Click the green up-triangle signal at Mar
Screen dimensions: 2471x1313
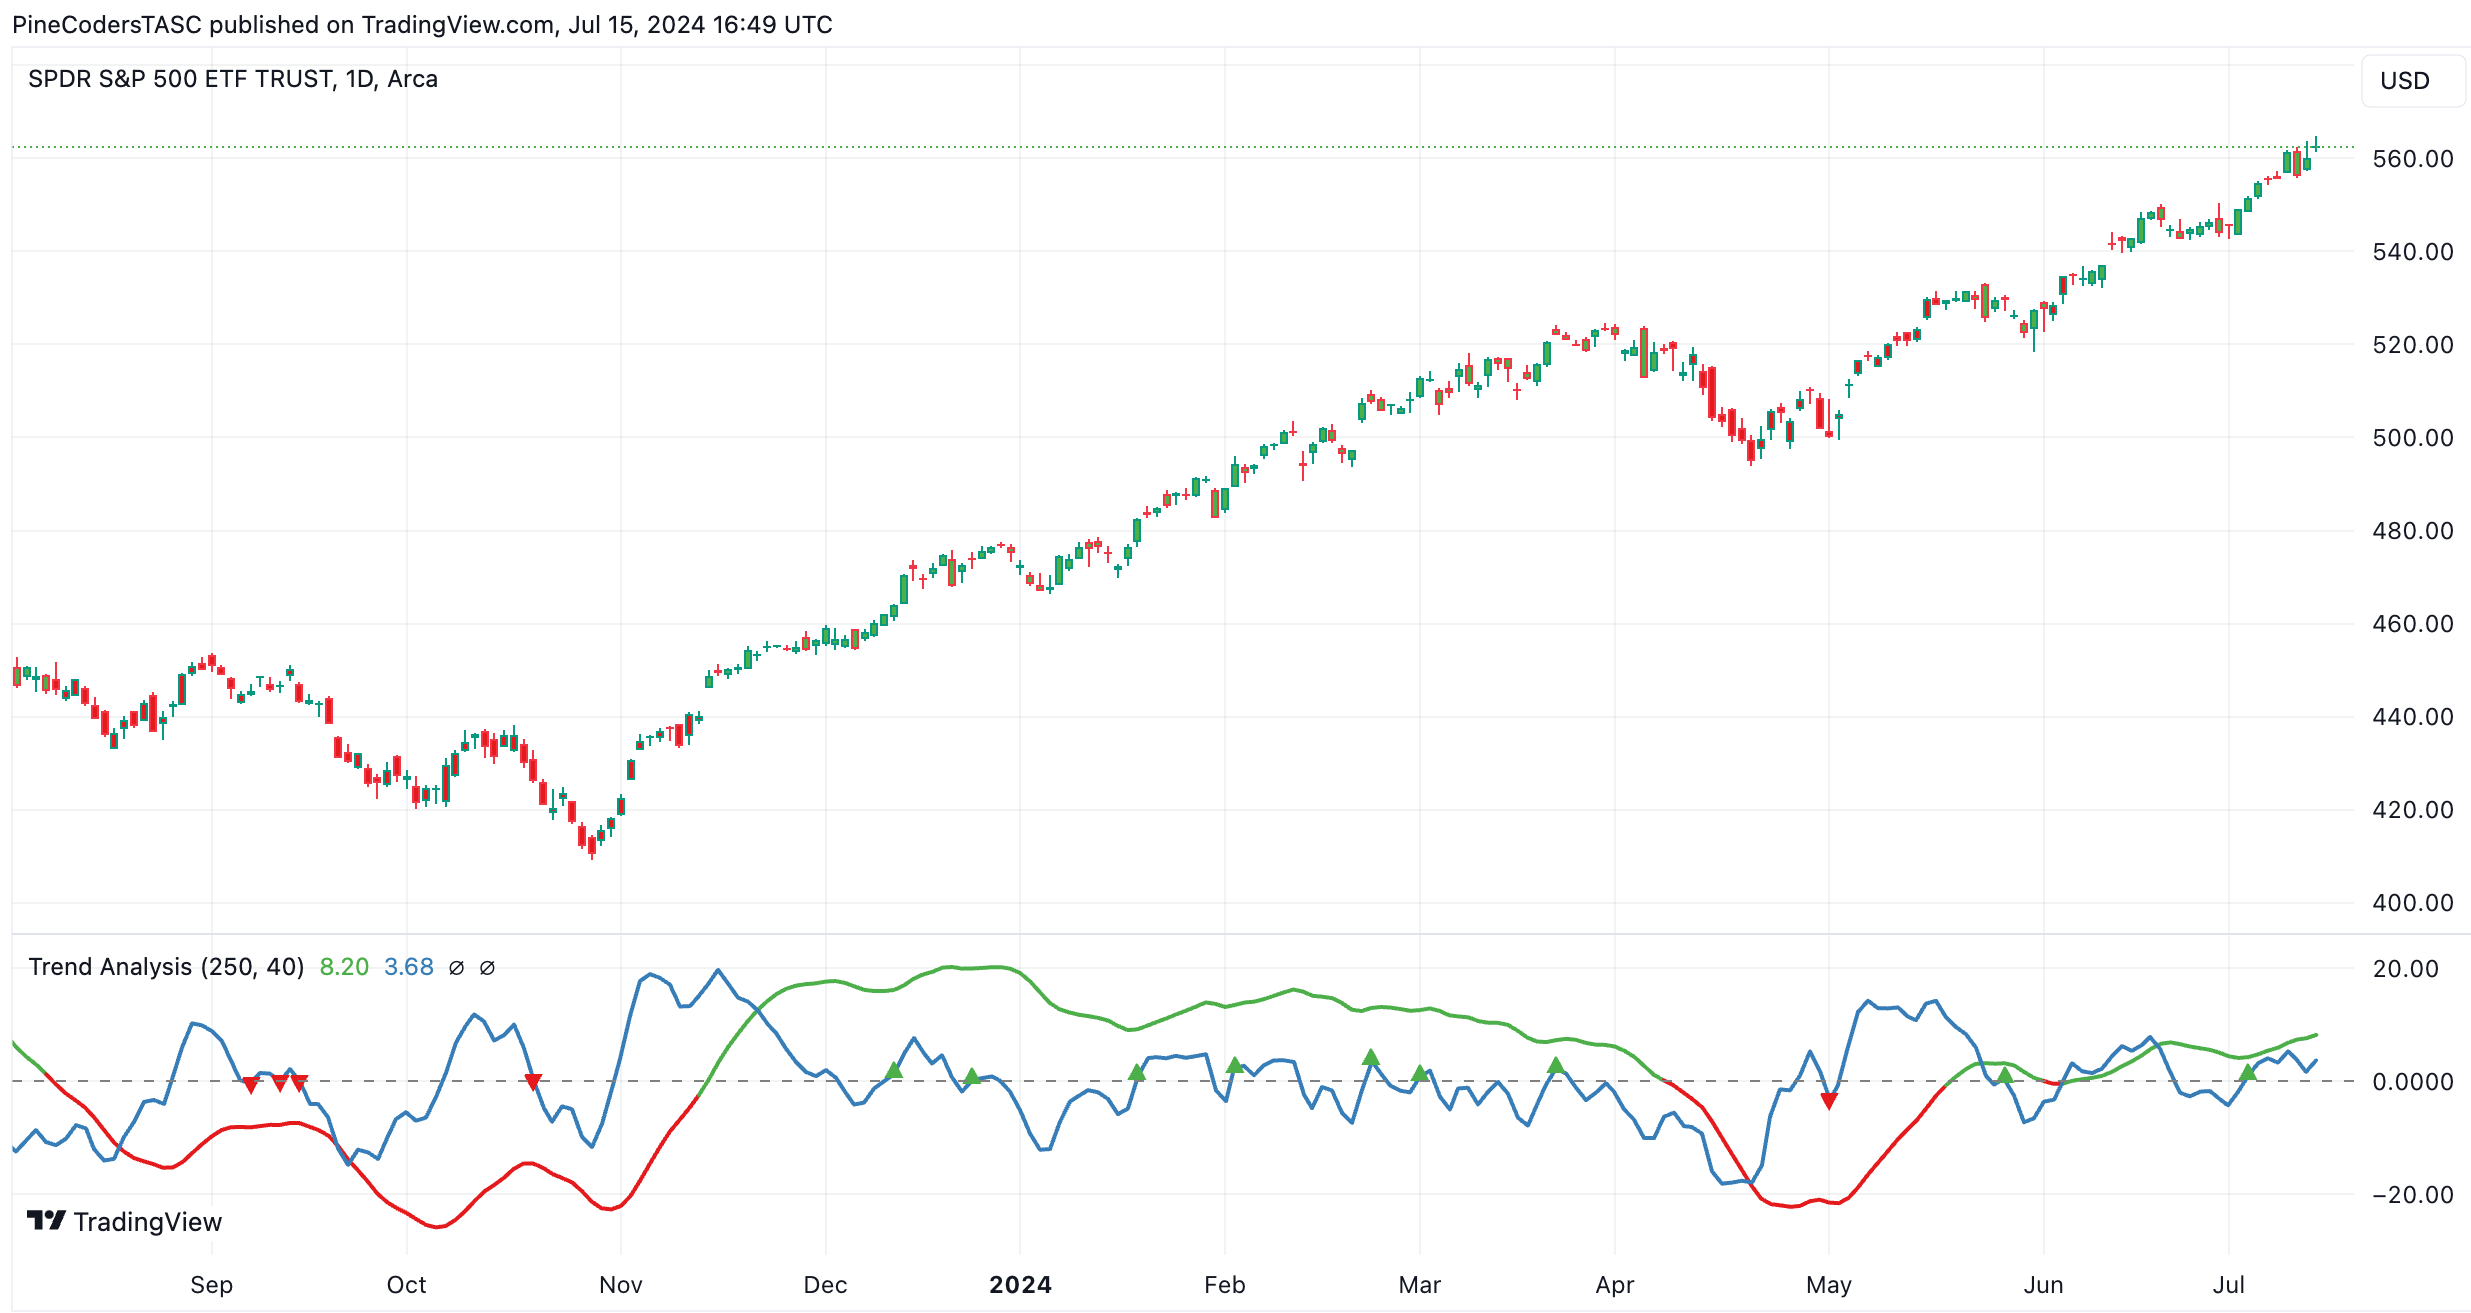click(1420, 1074)
